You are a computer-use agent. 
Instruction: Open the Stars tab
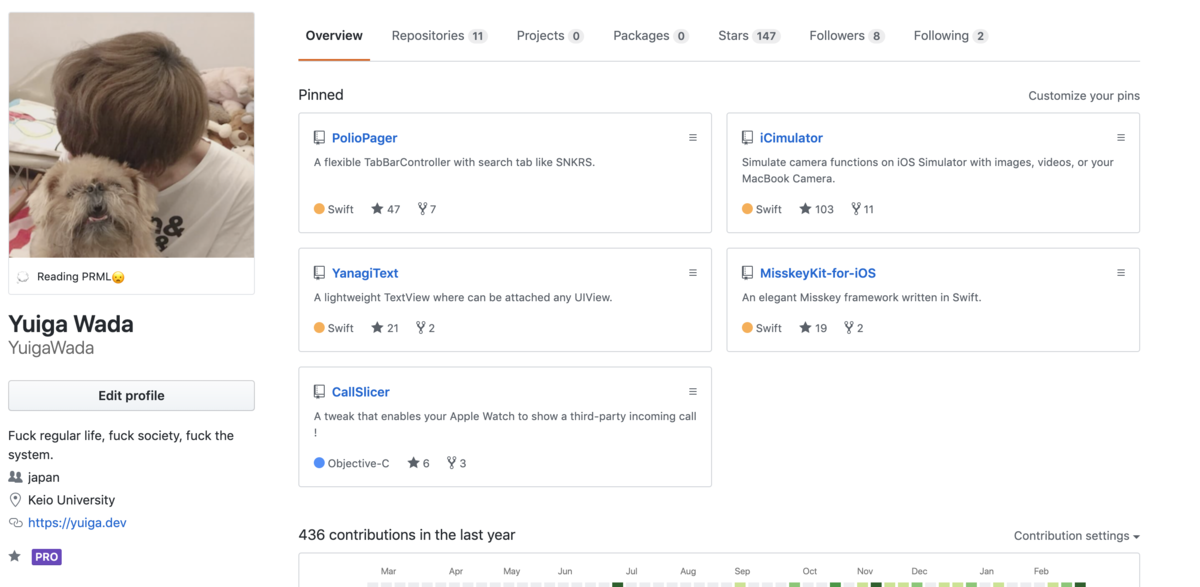point(749,36)
